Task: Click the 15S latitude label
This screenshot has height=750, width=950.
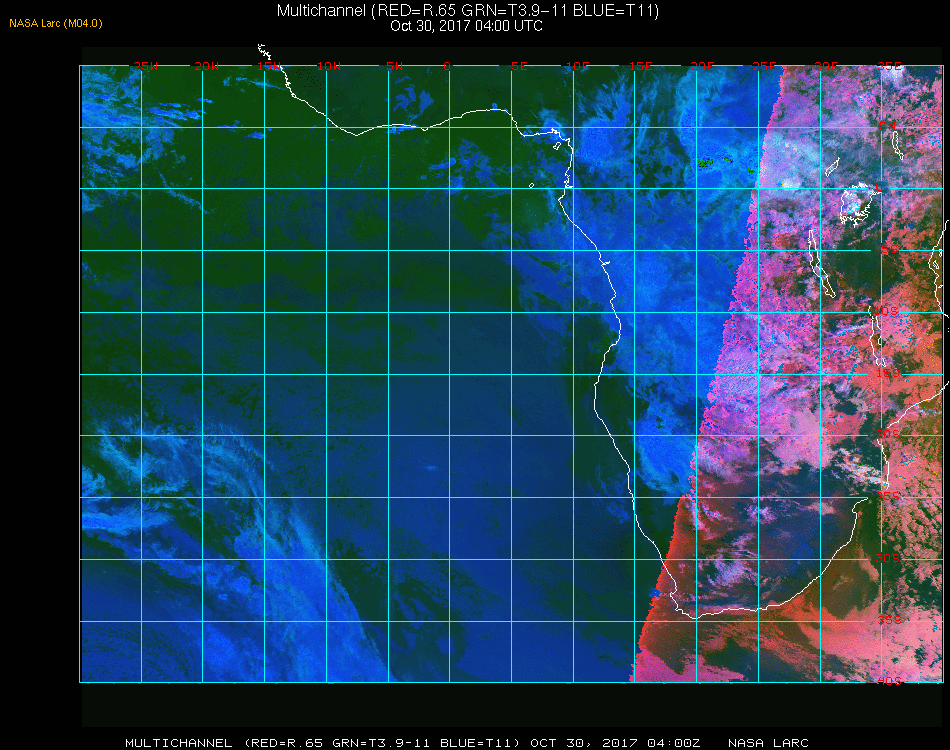Action: (x=888, y=373)
